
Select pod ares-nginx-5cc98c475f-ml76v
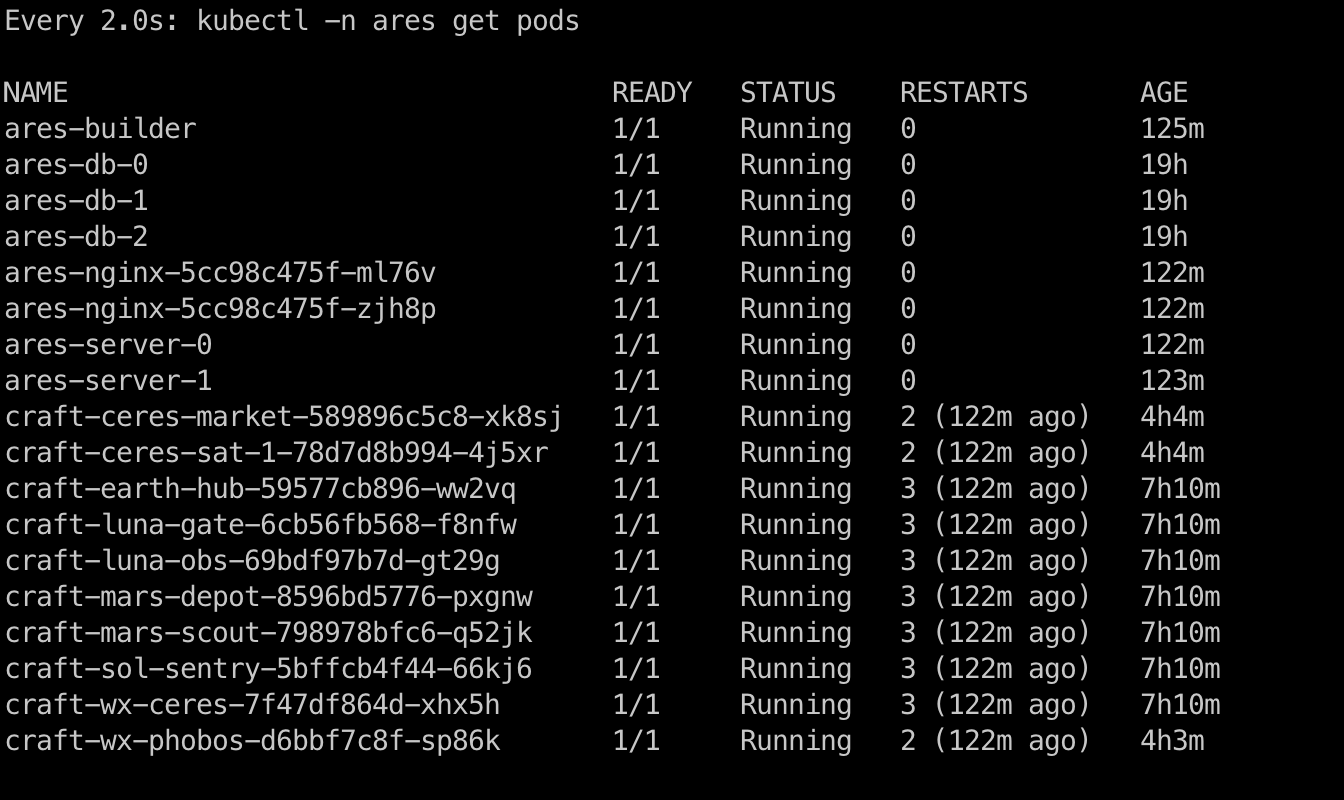click(x=220, y=273)
